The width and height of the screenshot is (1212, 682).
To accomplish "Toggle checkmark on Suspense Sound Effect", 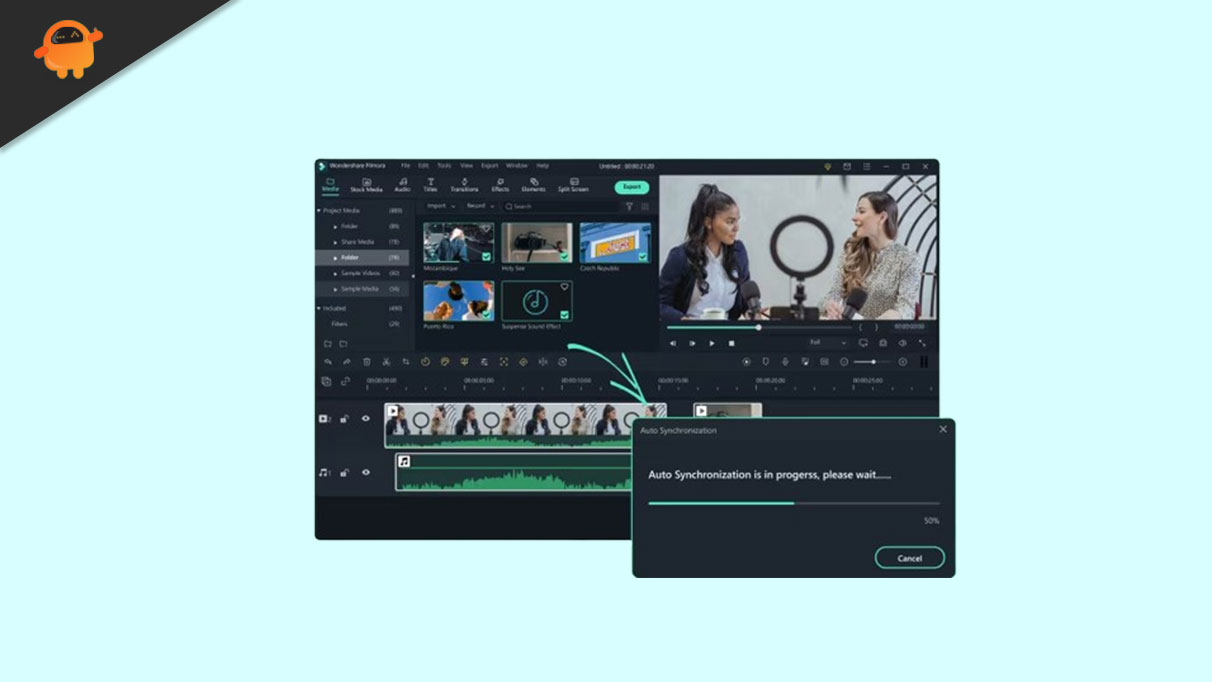I will (566, 315).
